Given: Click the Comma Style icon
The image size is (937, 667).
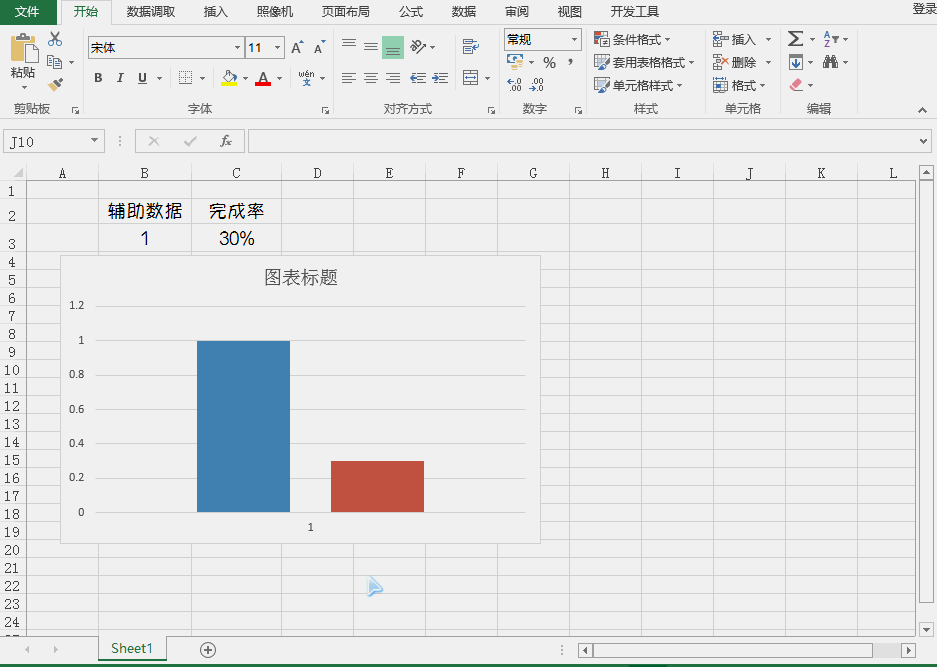Looking at the screenshot, I should [x=571, y=62].
